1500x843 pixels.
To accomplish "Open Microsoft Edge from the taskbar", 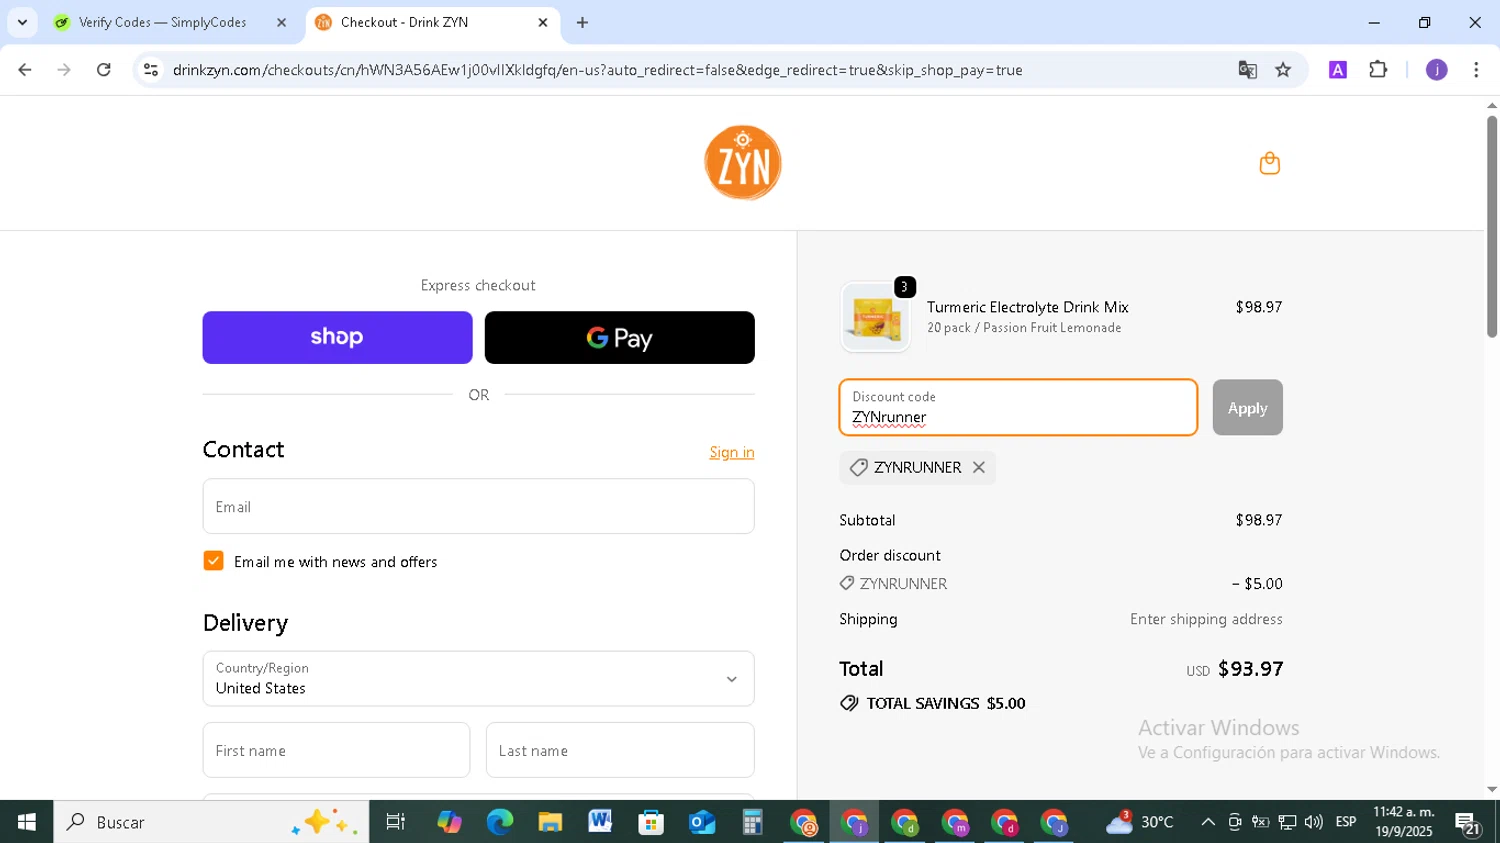I will pyautogui.click(x=499, y=822).
